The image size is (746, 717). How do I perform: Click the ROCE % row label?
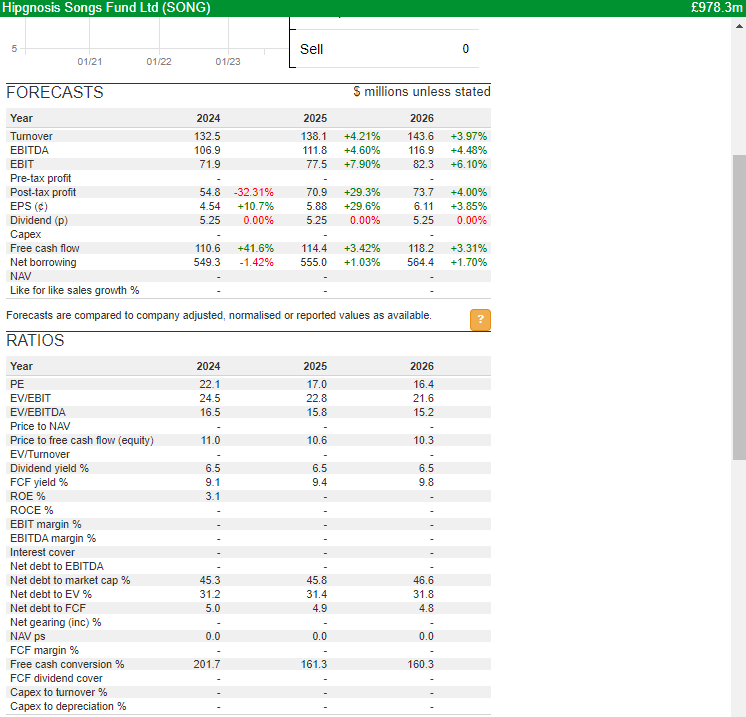pyautogui.click(x=32, y=511)
